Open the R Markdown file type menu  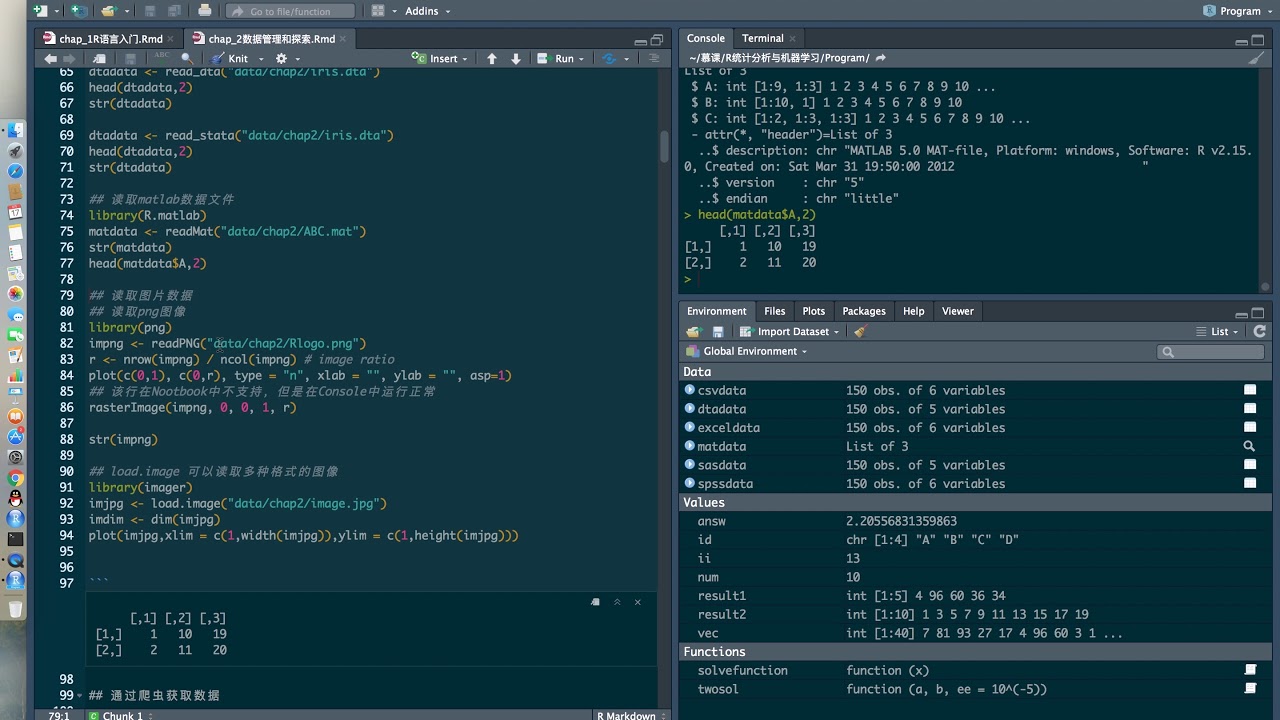(x=630, y=715)
